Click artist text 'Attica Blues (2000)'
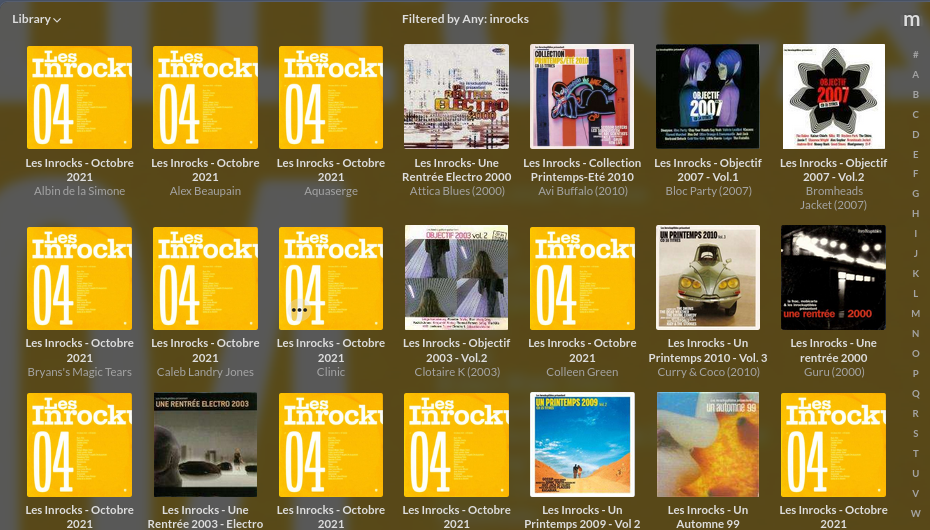The height and width of the screenshot is (530, 930). click(x=457, y=191)
